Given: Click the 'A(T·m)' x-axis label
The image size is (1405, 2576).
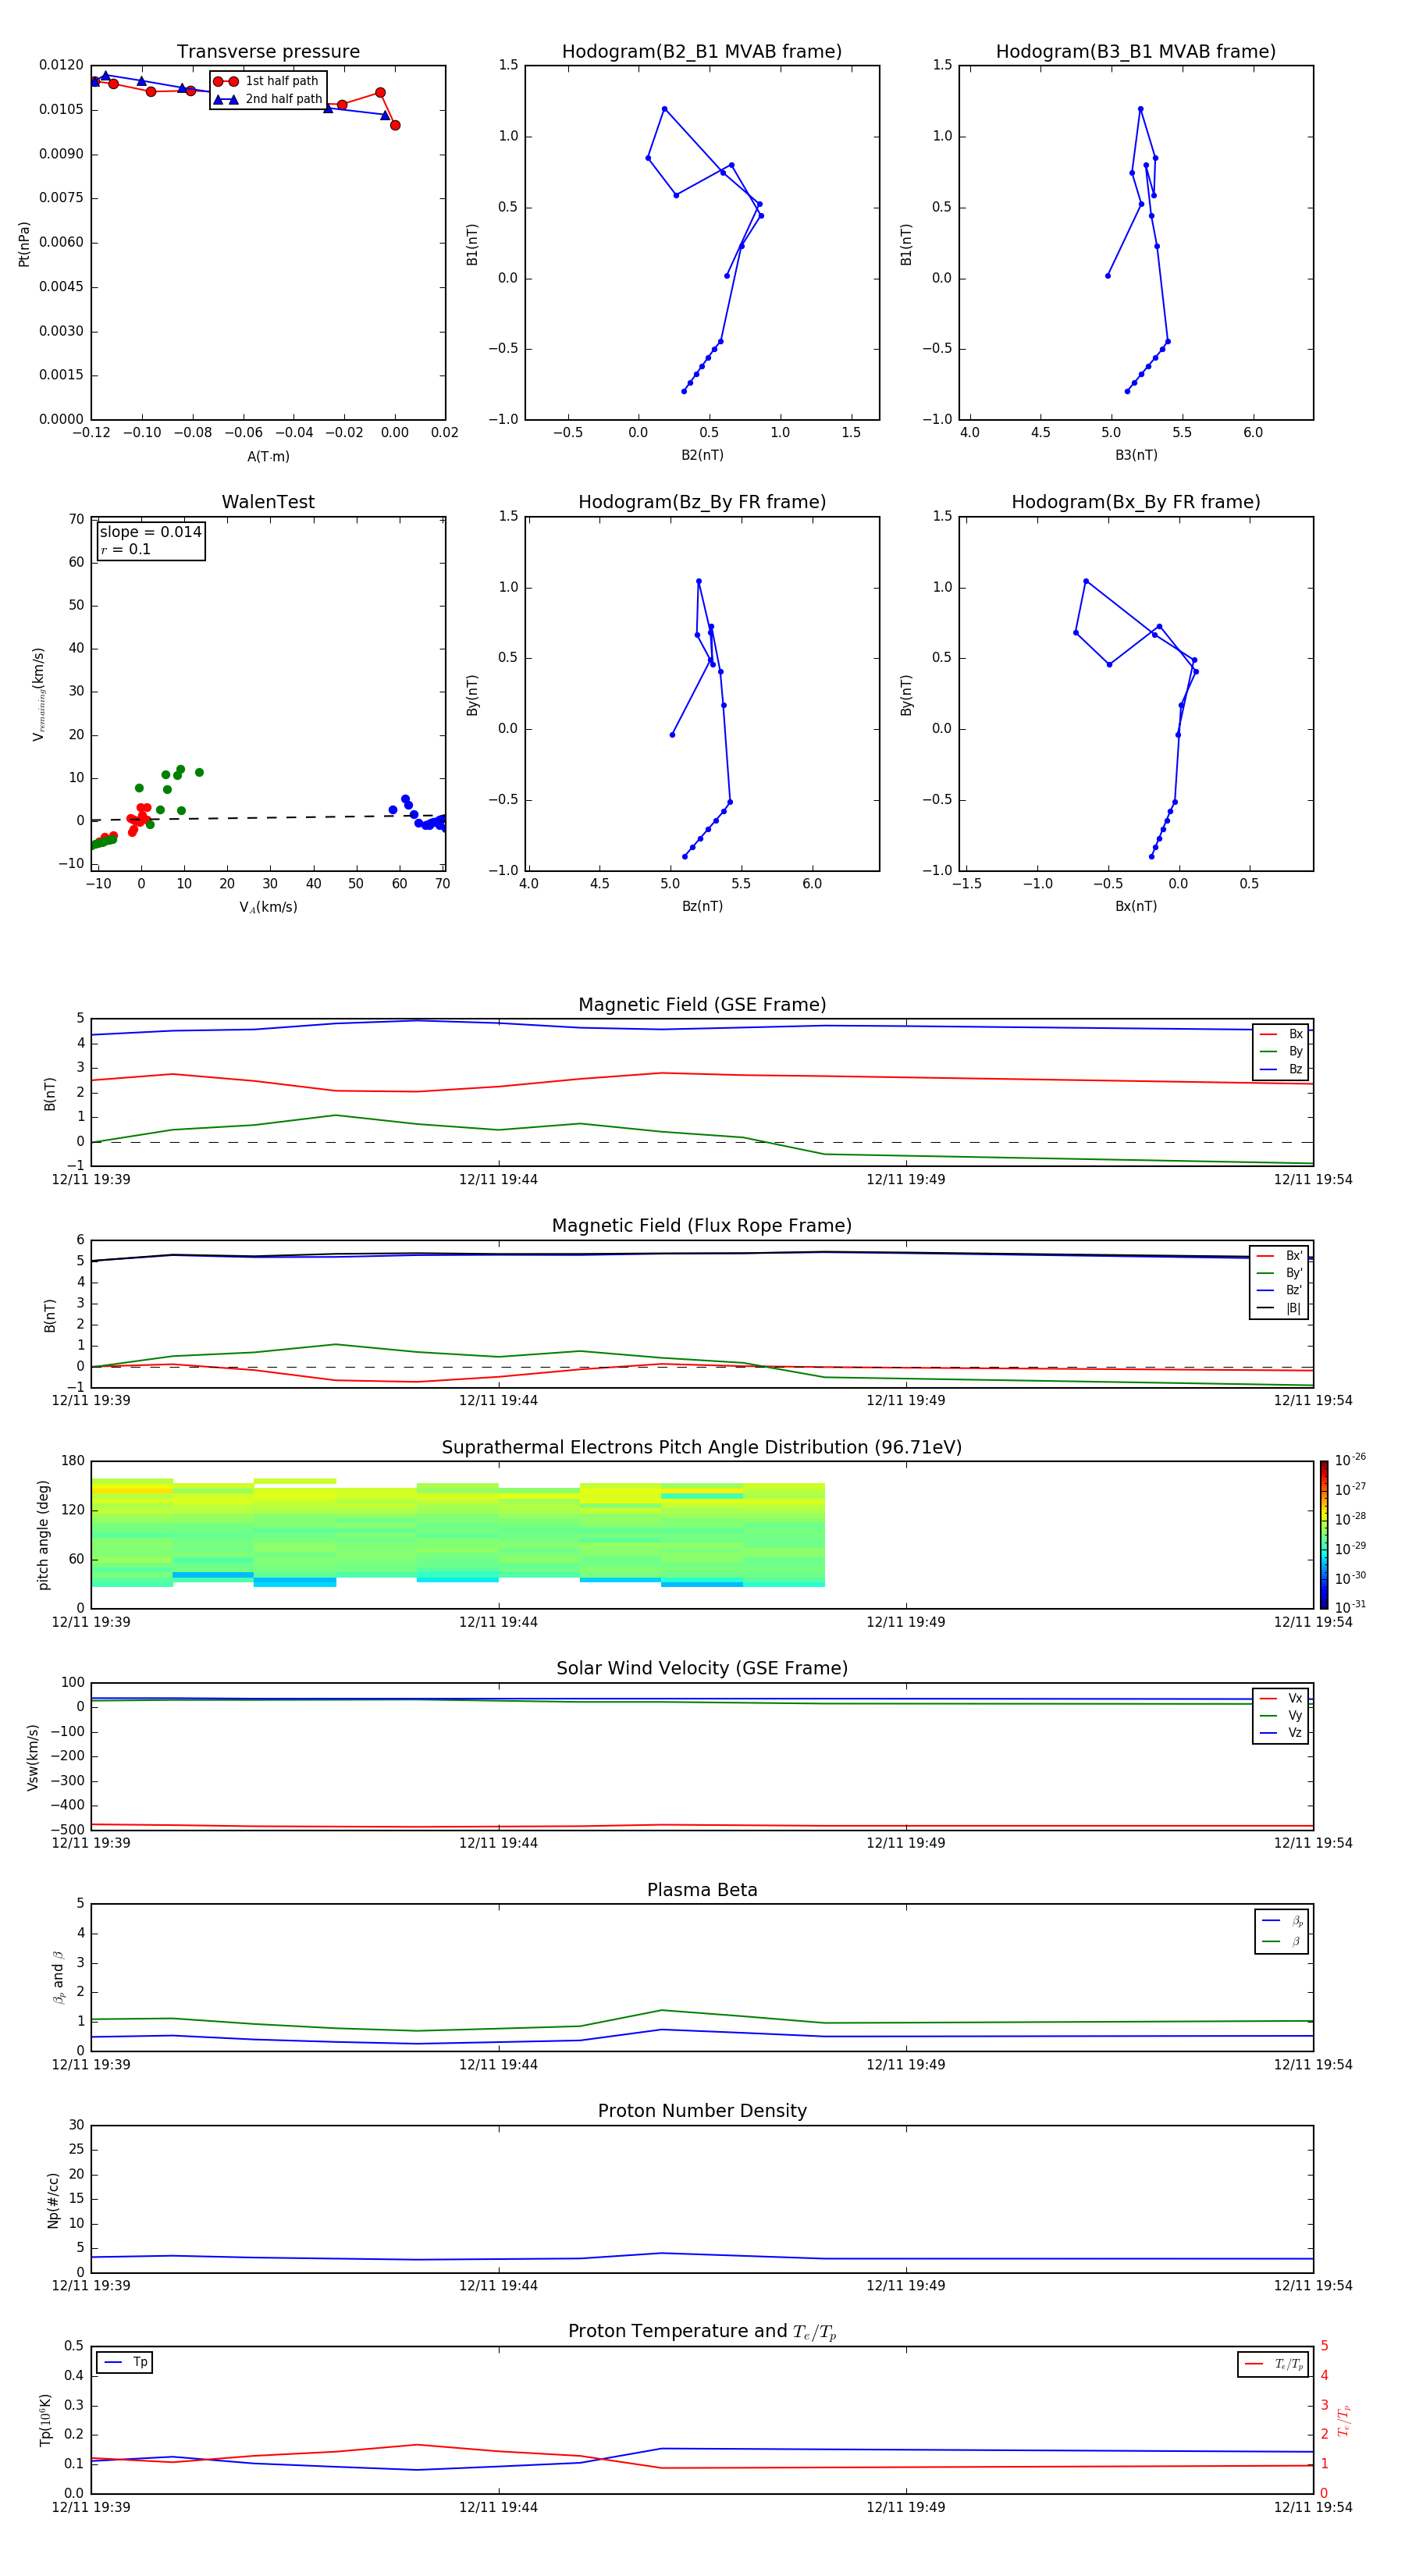Looking at the screenshot, I should click(268, 456).
